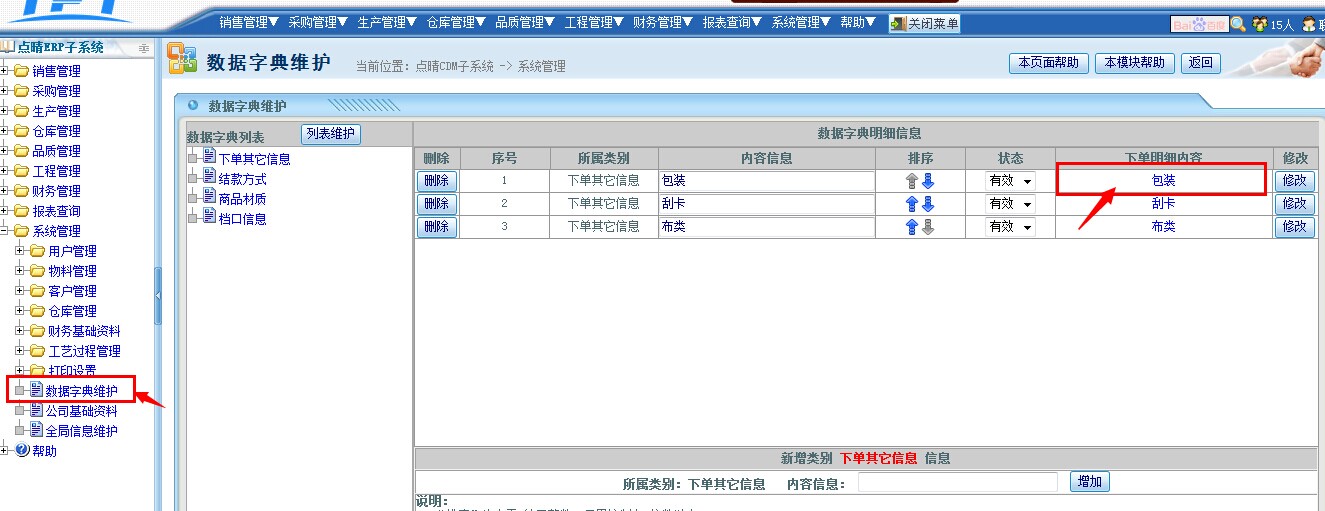Viewport: 1325px width, 511px height.
Task: Move row 1 (包装) down with blue arrow
Action: click(x=927, y=181)
